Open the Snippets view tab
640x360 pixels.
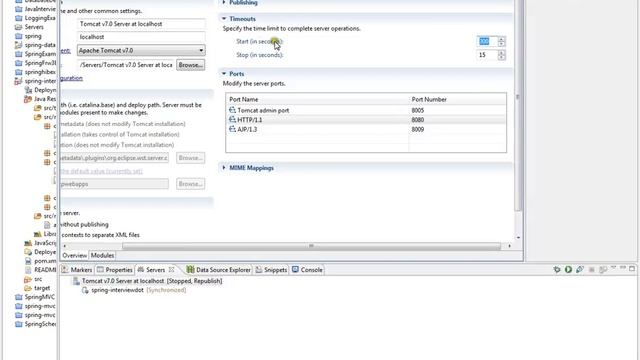(271, 270)
